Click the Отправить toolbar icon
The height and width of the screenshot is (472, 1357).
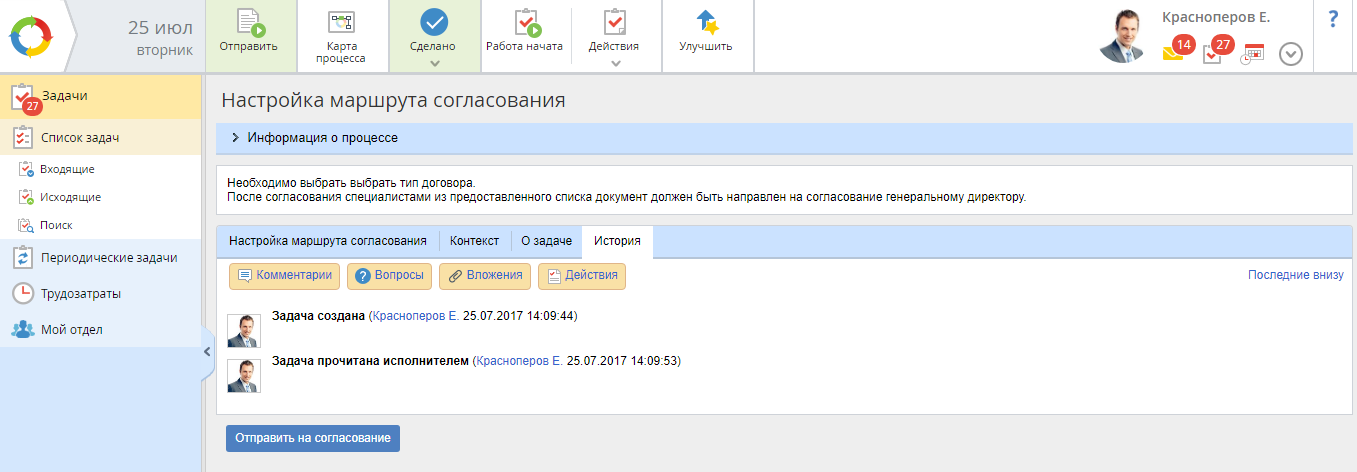click(248, 24)
